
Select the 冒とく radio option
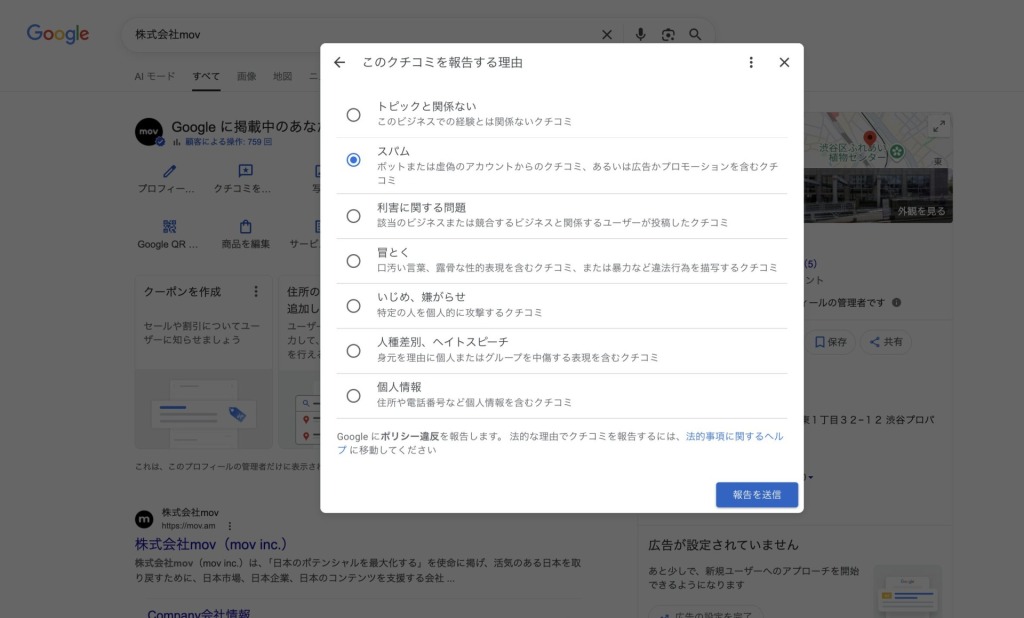pyautogui.click(x=353, y=261)
